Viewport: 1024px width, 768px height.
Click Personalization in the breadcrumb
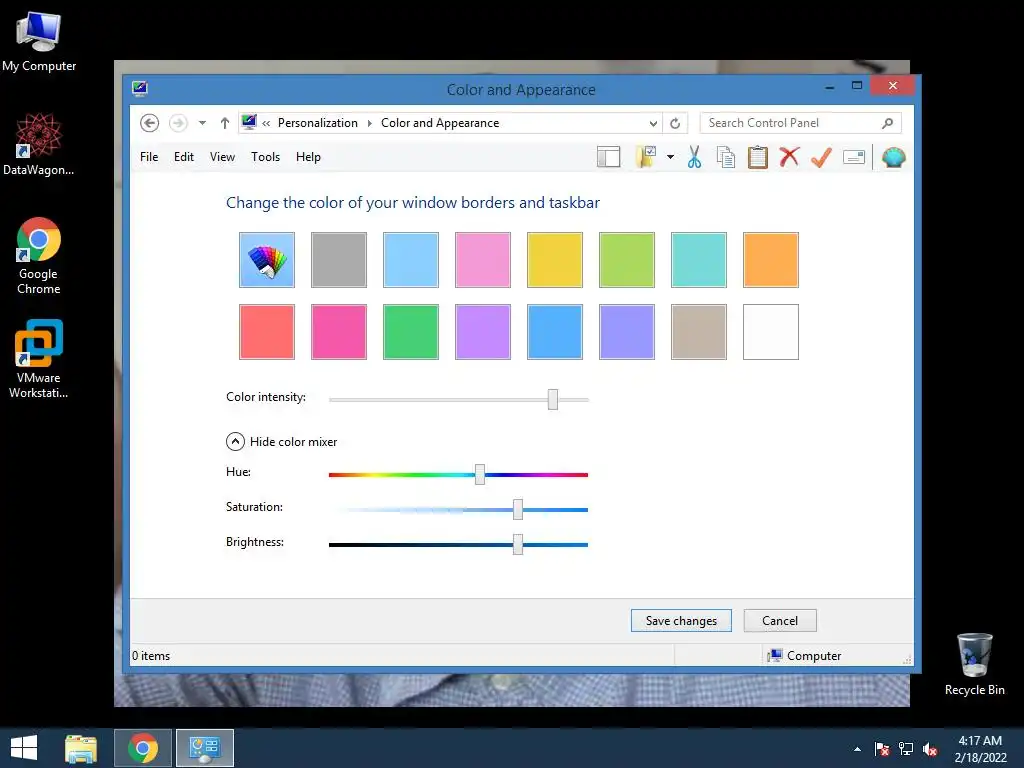coord(318,123)
